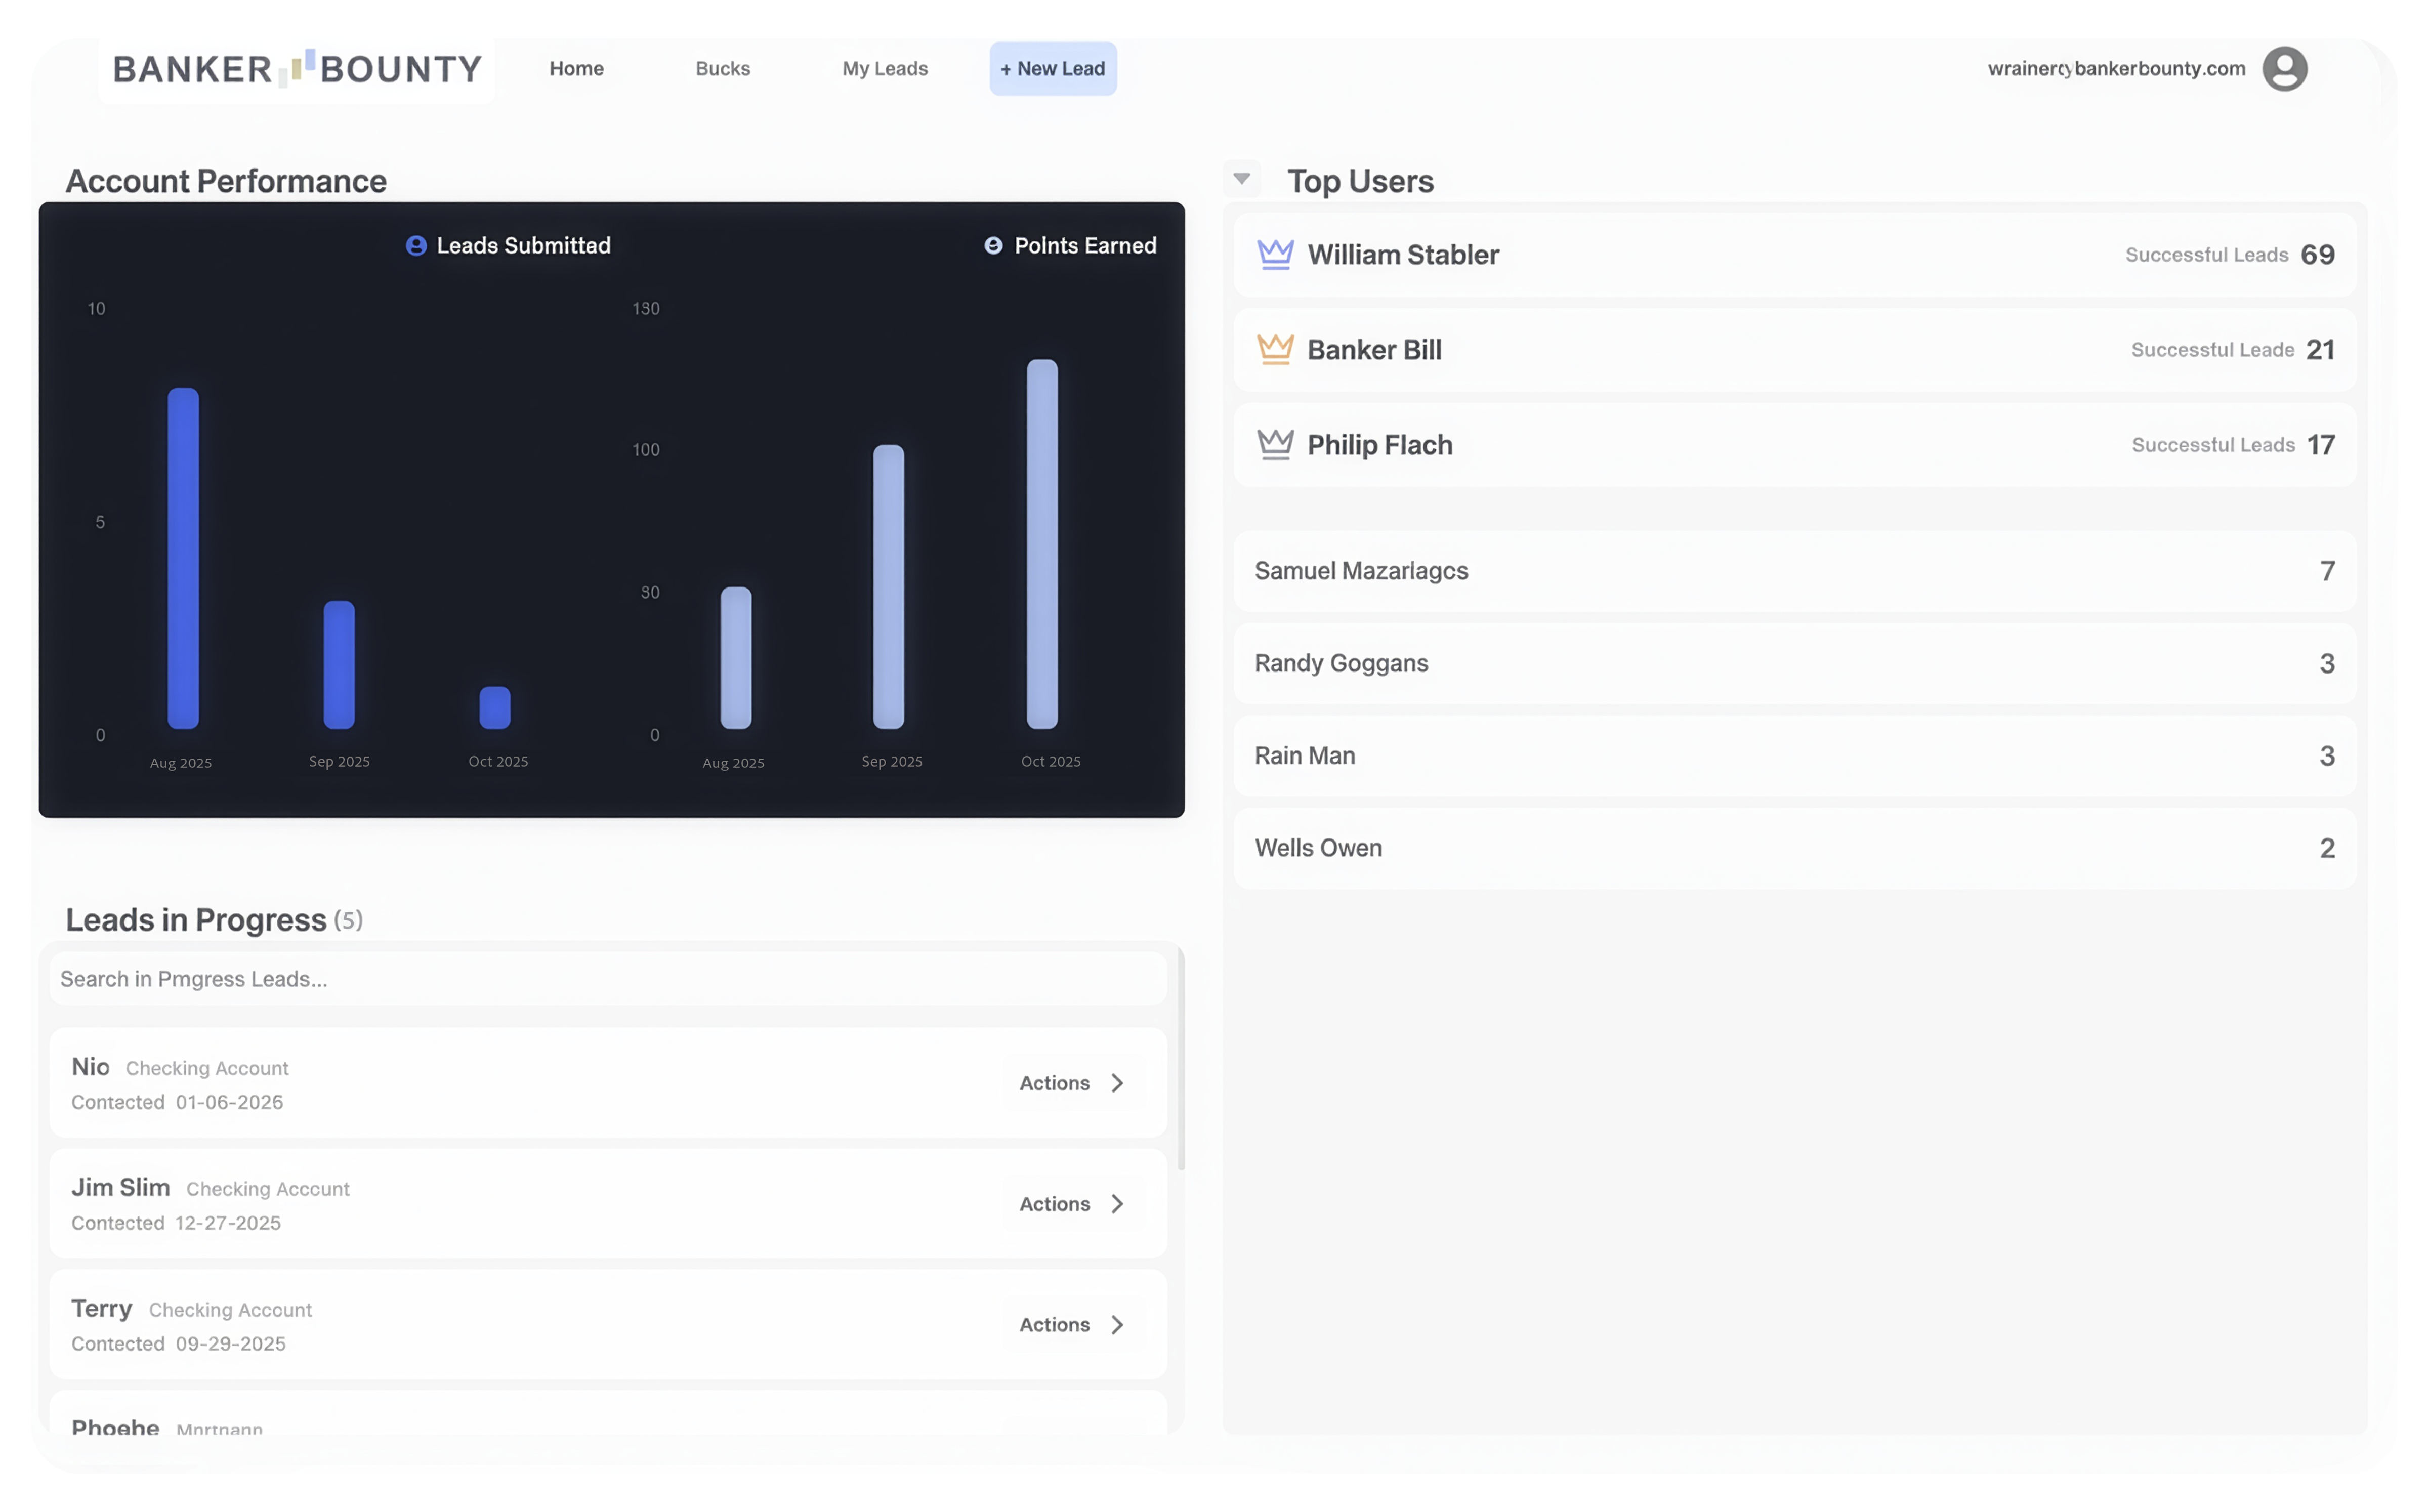The height and width of the screenshot is (1512, 2429).
Task: Collapse the Top Users dropdown arrow
Action: point(1241,179)
